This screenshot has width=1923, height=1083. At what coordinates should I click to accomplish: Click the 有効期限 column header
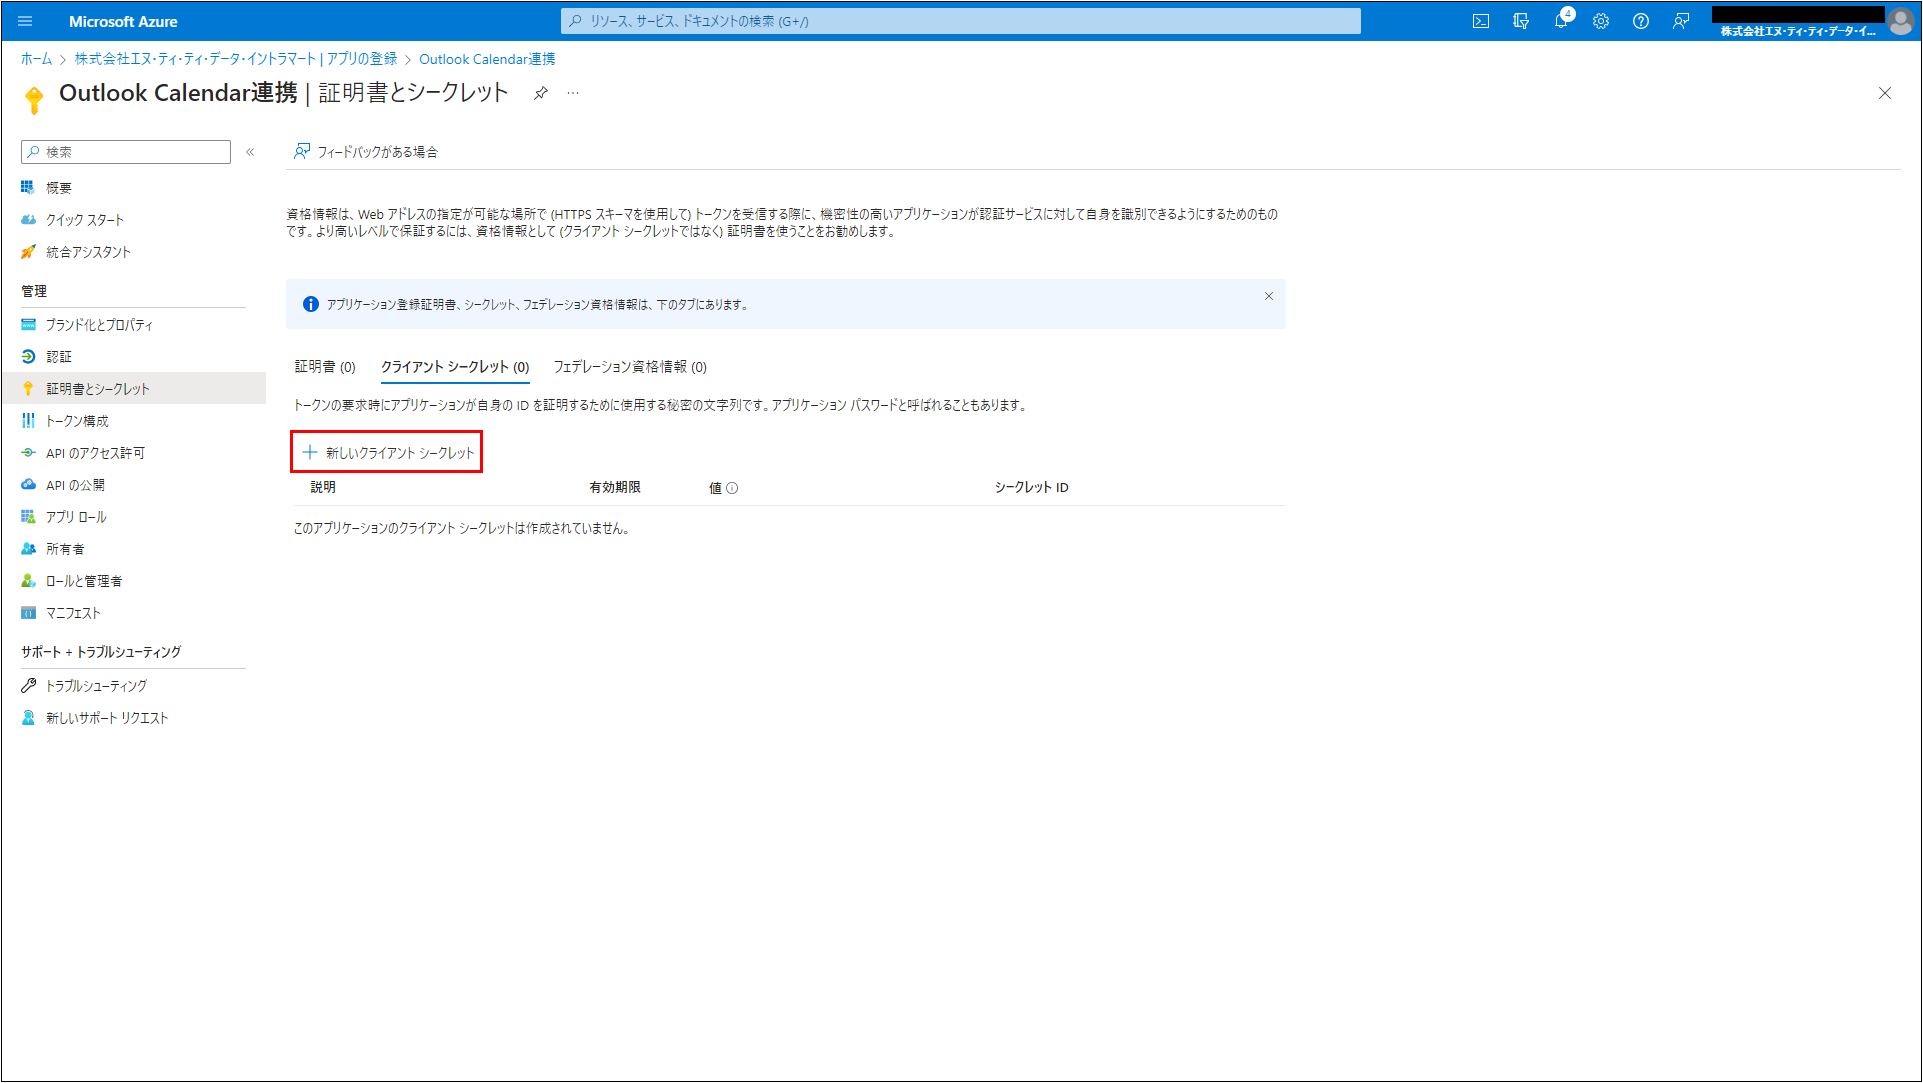point(615,487)
